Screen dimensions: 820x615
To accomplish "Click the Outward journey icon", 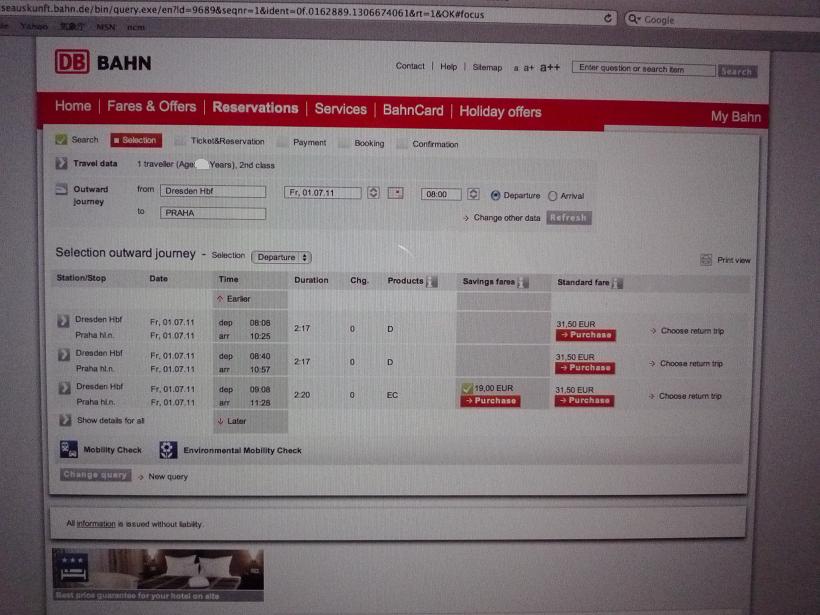I will tap(61, 189).
